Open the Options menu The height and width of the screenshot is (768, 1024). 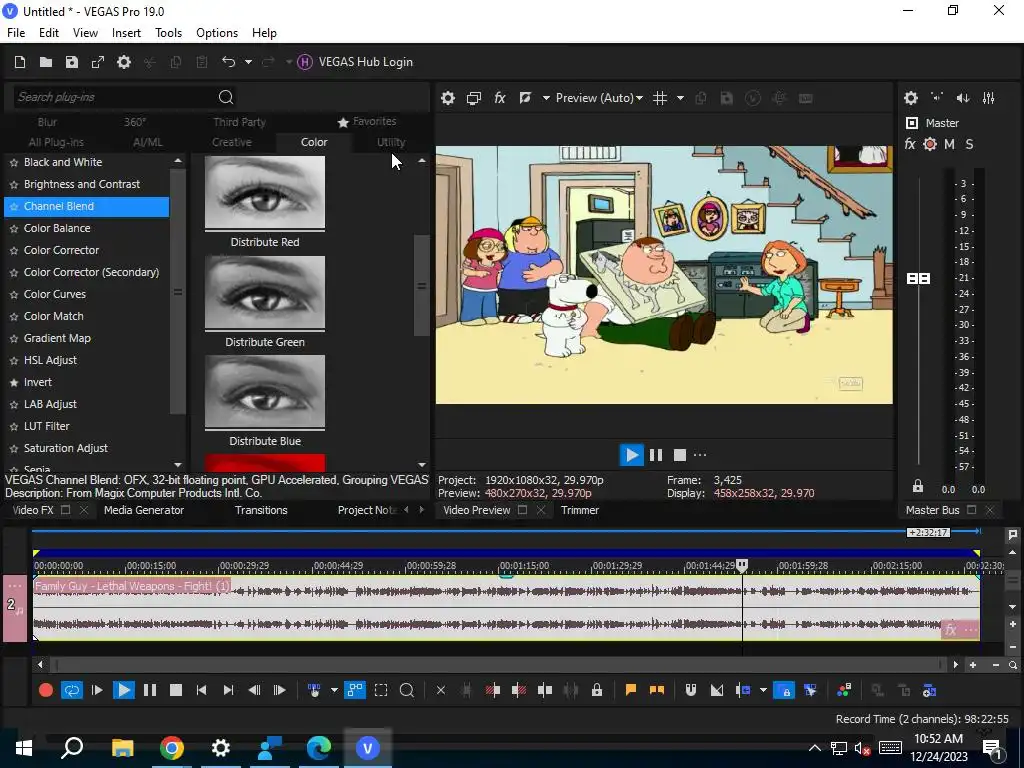pyautogui.click(x=217, y=33)
